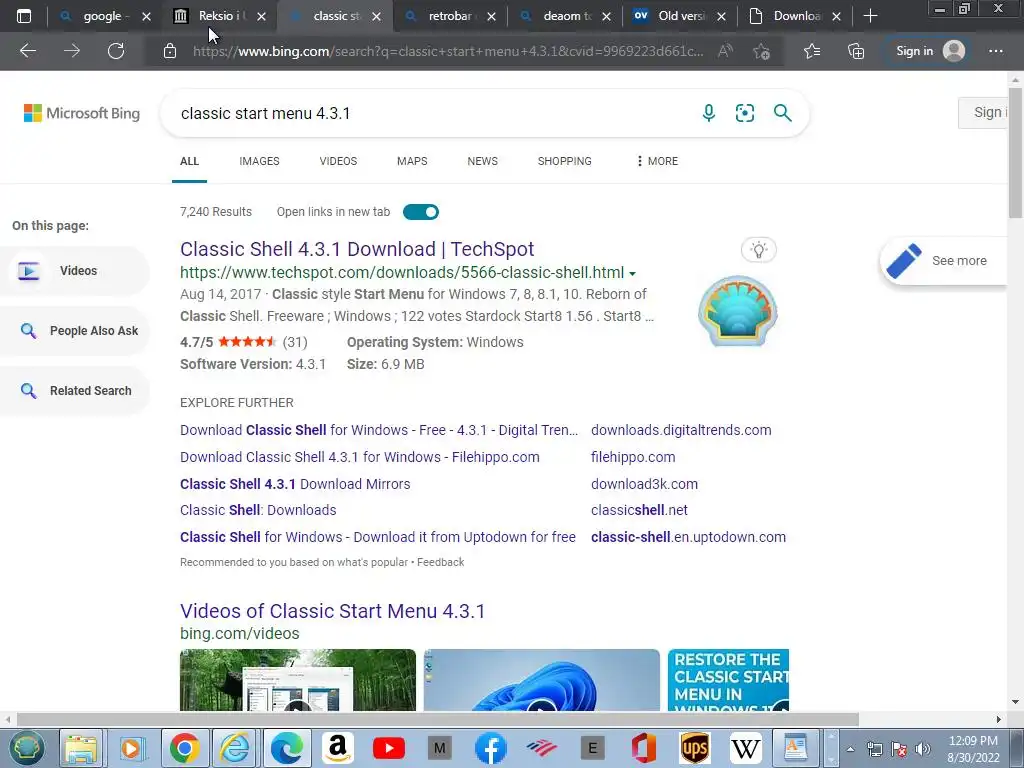Click the volume speaker tray icon
Viewport: 1024px width, 768px height.
point(923,749)
